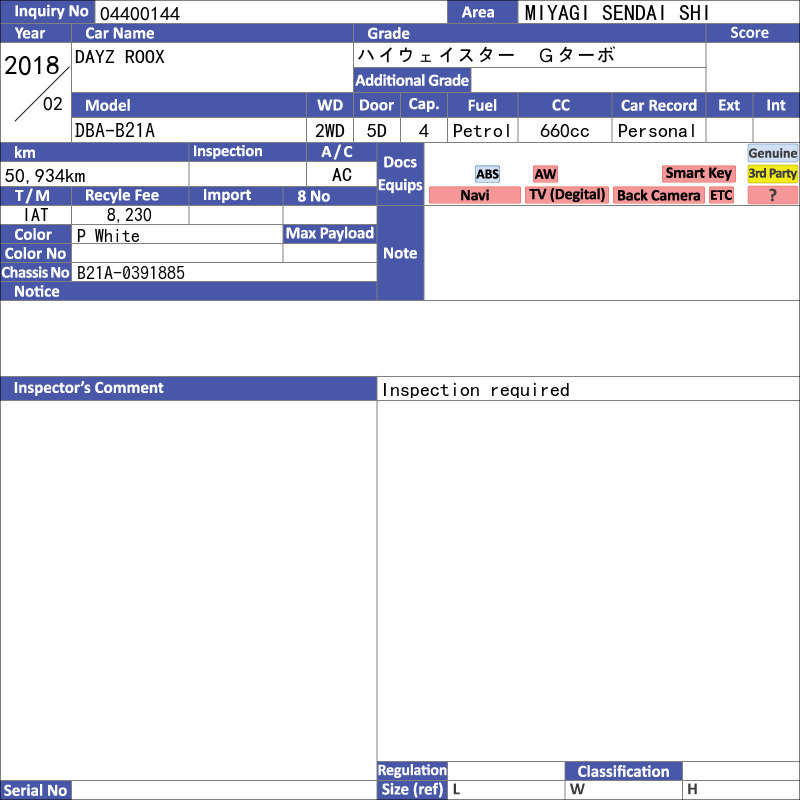The width and height of the screenshot is (800, 800).
Task: Click the chassis number B21A-0391885
Action: (x=131, y=272)
